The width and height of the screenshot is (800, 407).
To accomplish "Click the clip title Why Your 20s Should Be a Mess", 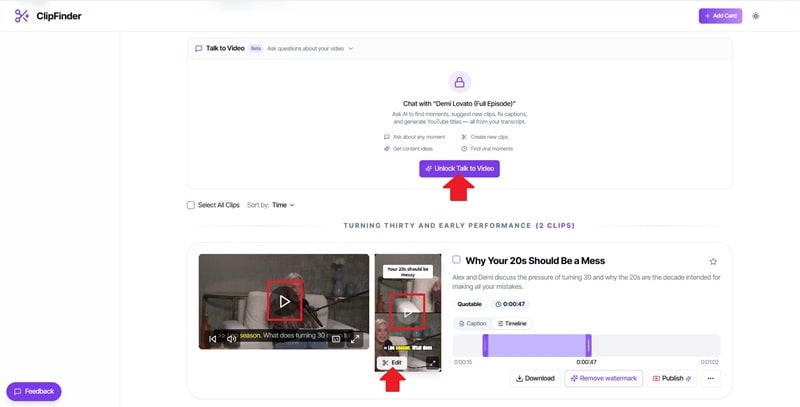I will pyautogui.click(x=535, y=261).
